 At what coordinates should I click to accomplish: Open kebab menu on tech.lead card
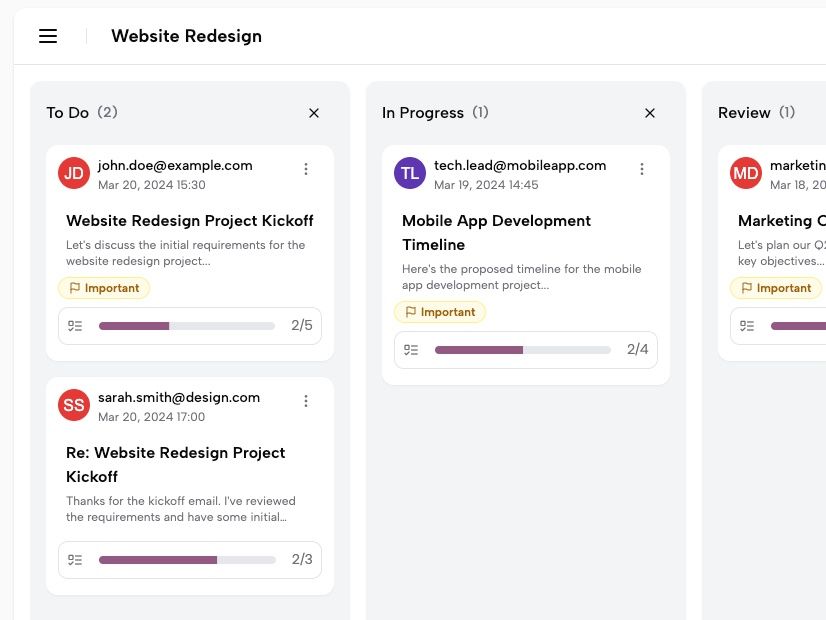click(x=642, y=169)
